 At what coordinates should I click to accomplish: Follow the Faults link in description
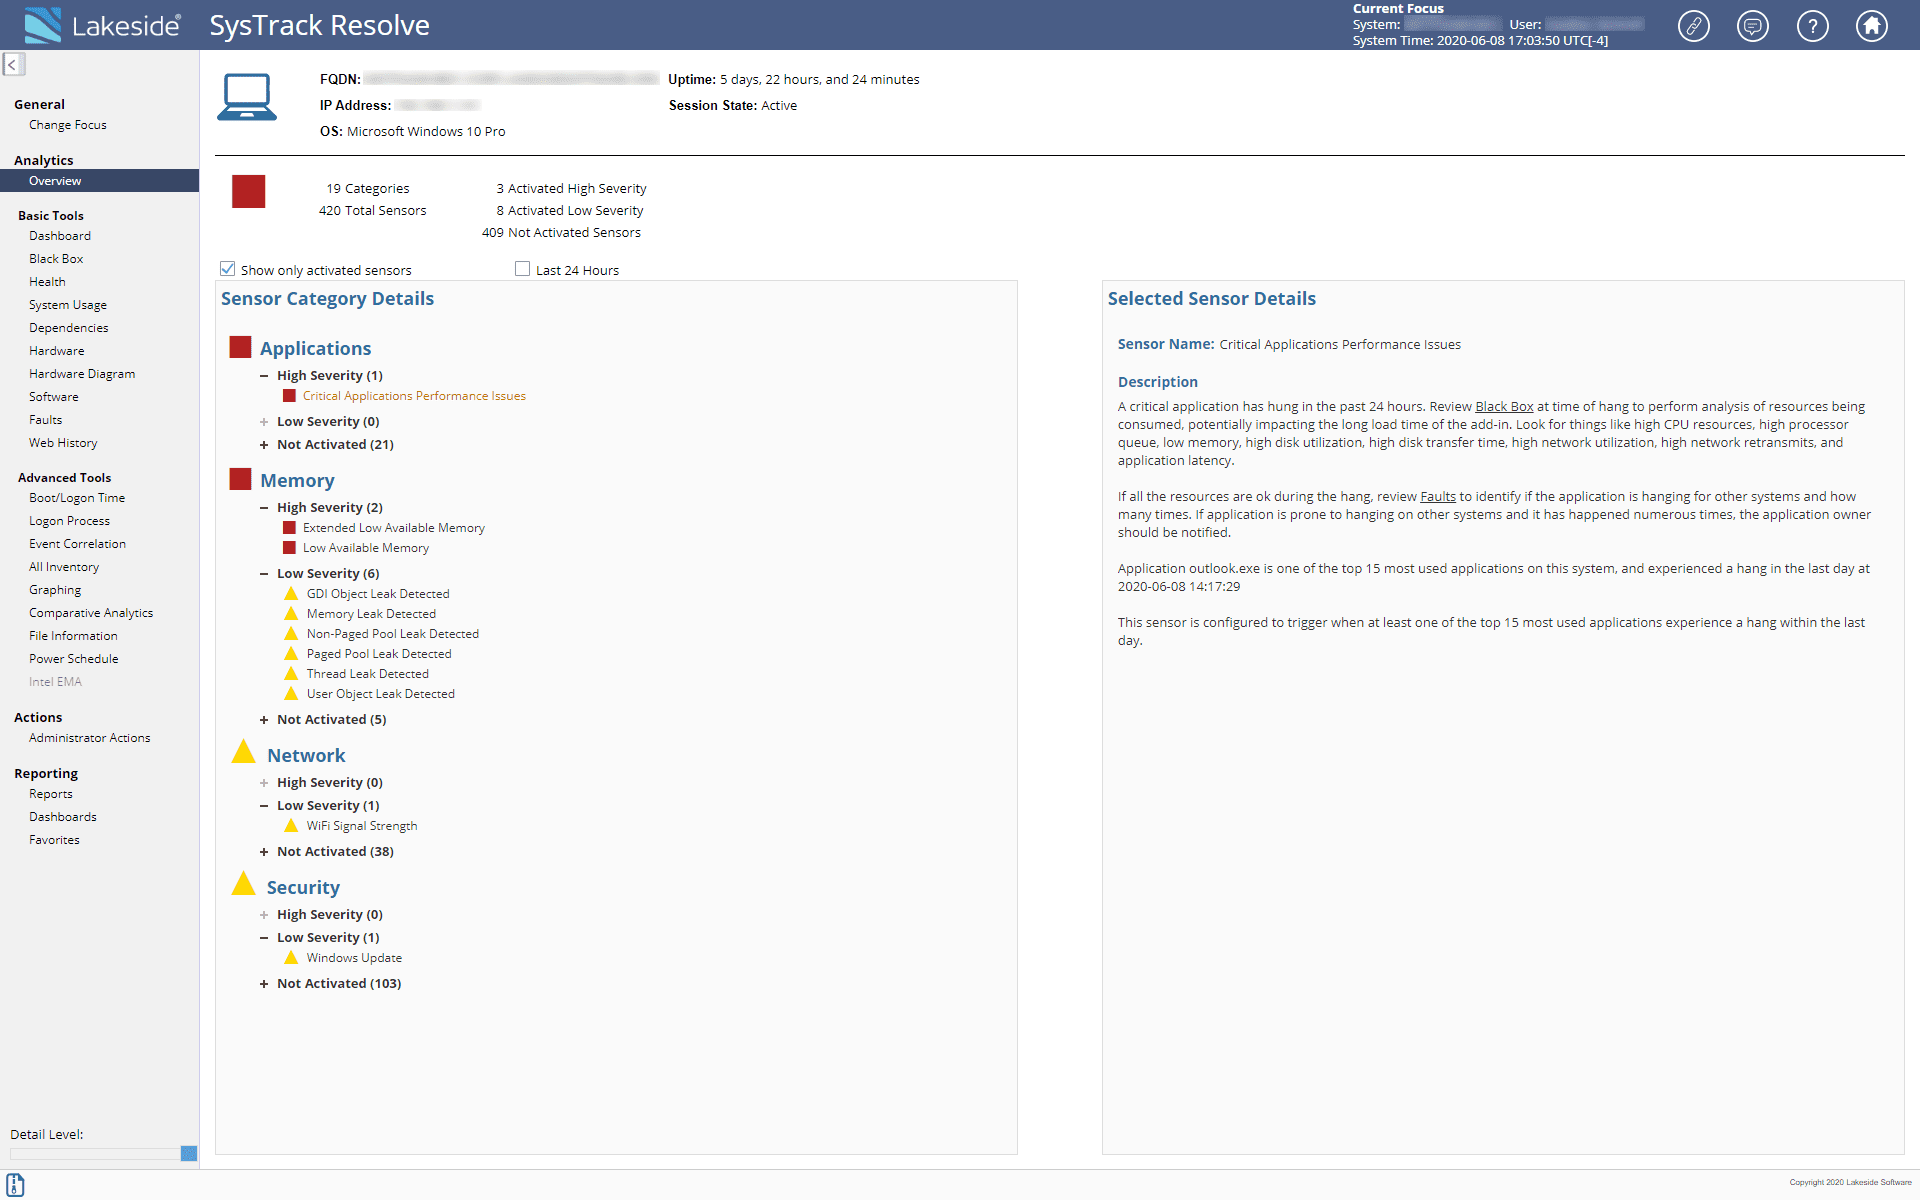[x=1438, y=497]
